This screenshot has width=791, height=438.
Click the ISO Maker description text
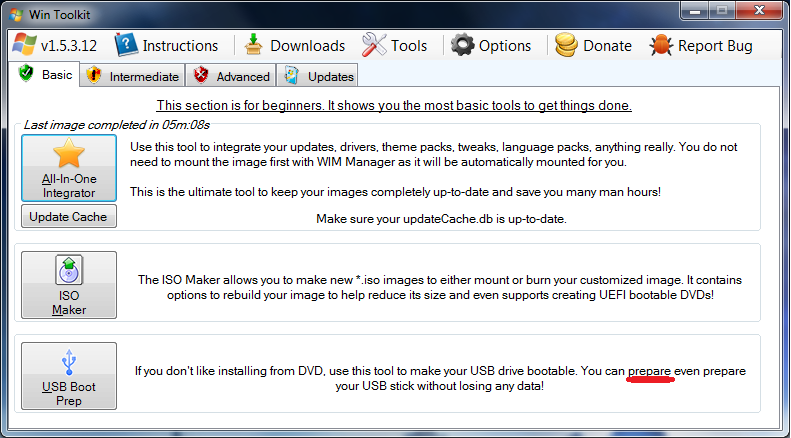(x=440, y=287)
